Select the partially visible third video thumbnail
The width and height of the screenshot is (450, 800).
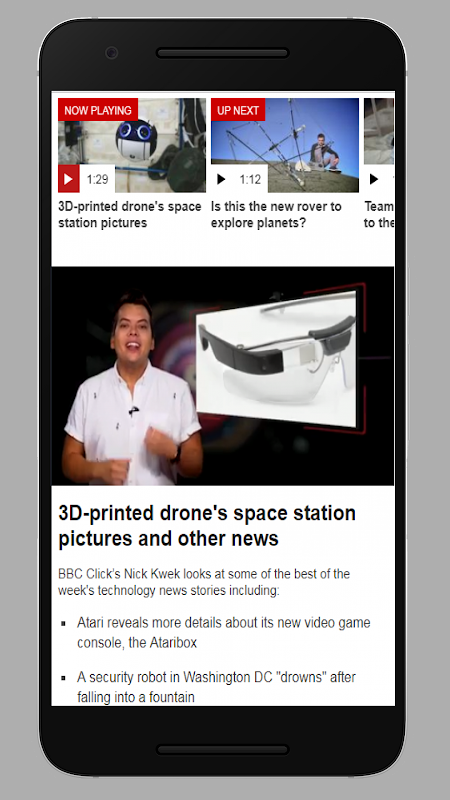(x=379, y=145)
